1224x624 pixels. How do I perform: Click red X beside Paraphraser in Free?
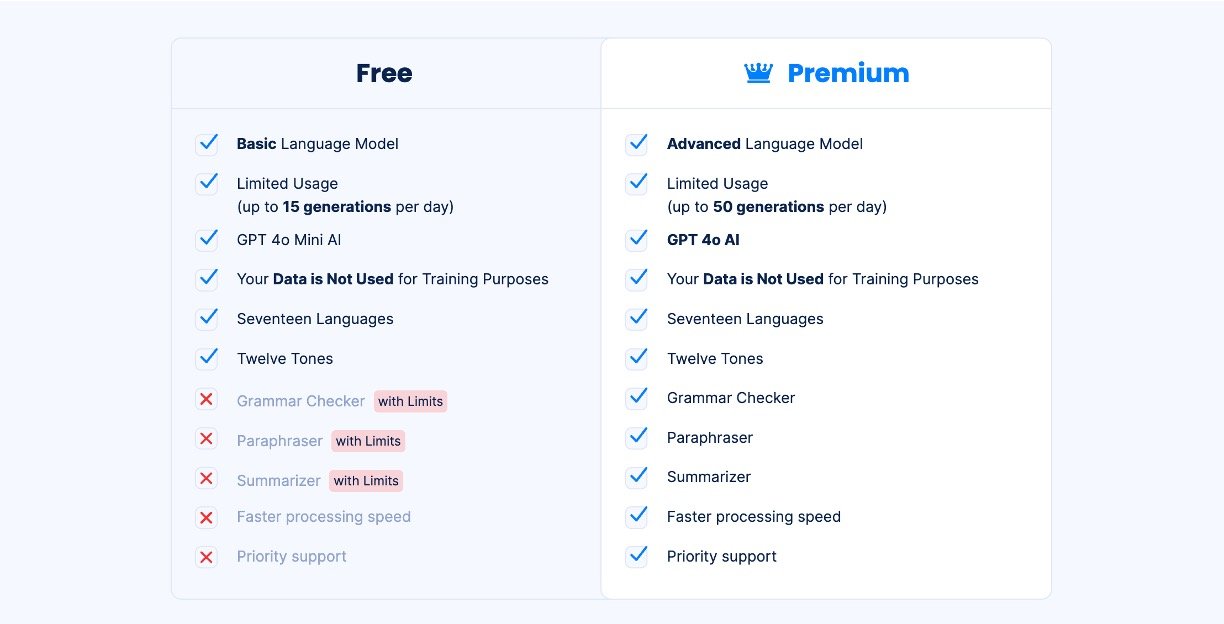(207, 439)
